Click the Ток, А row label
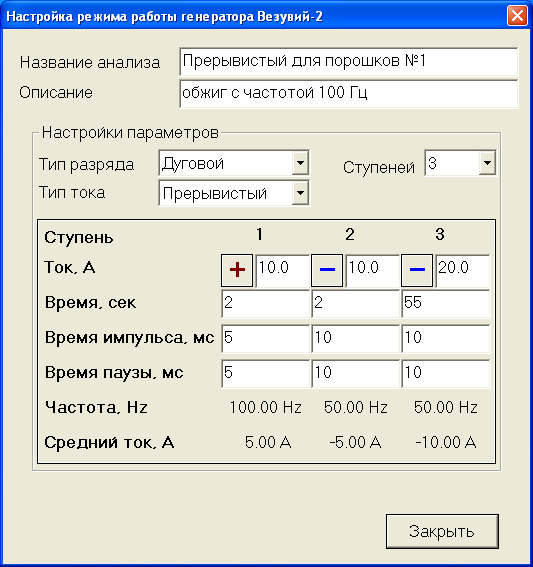 point(70,268)
